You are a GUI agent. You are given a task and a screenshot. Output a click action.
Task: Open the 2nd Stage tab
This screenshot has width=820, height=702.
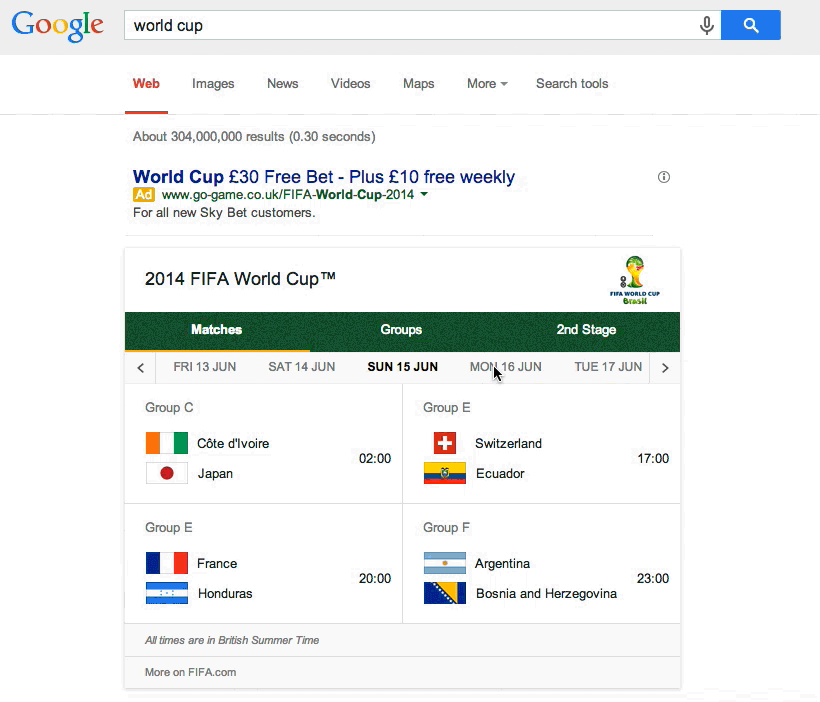point(586,330)
